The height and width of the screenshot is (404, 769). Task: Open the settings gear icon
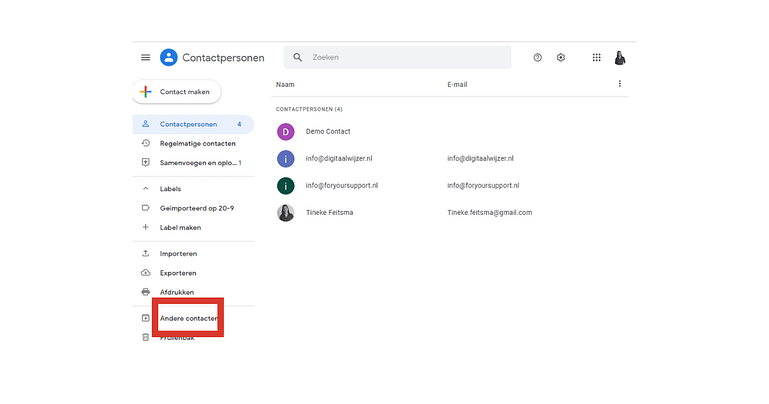(x=561, y=58)
